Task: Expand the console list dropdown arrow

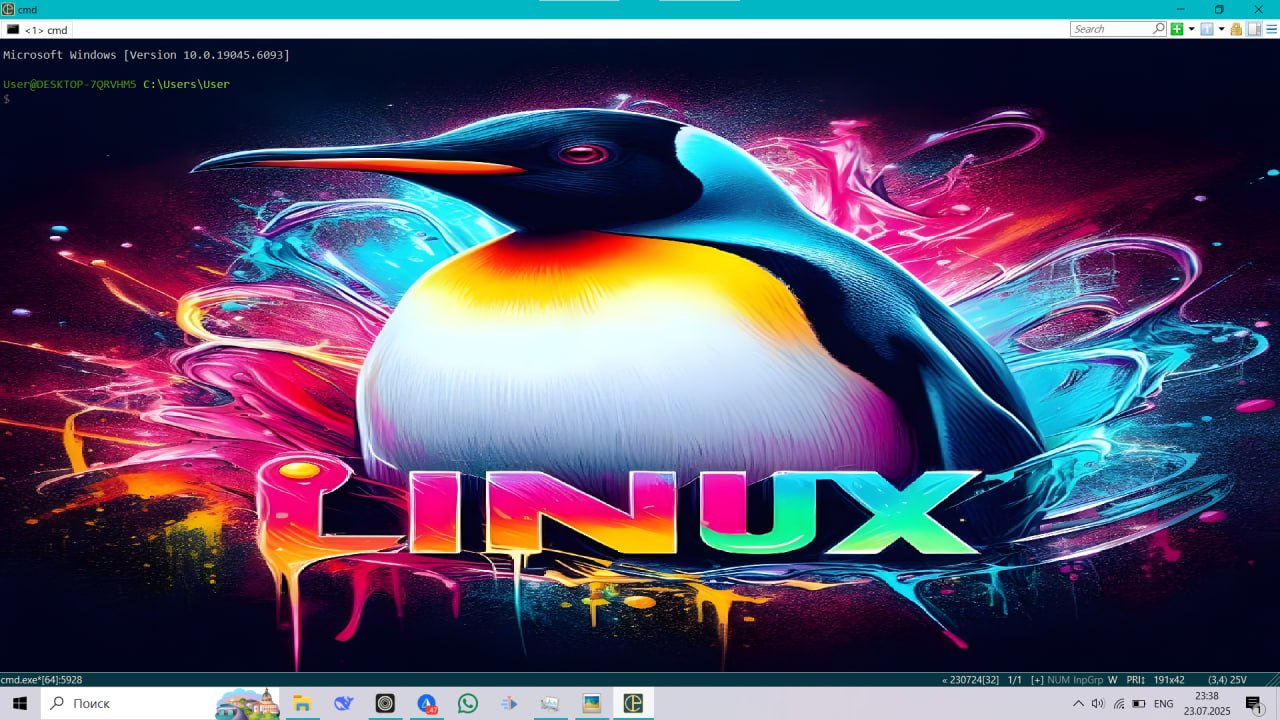Action: [x=1221, y=29]
